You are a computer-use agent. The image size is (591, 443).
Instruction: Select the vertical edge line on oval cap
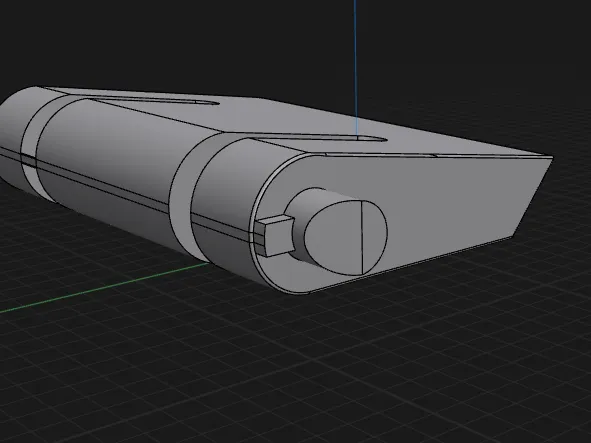click(362, 237)
